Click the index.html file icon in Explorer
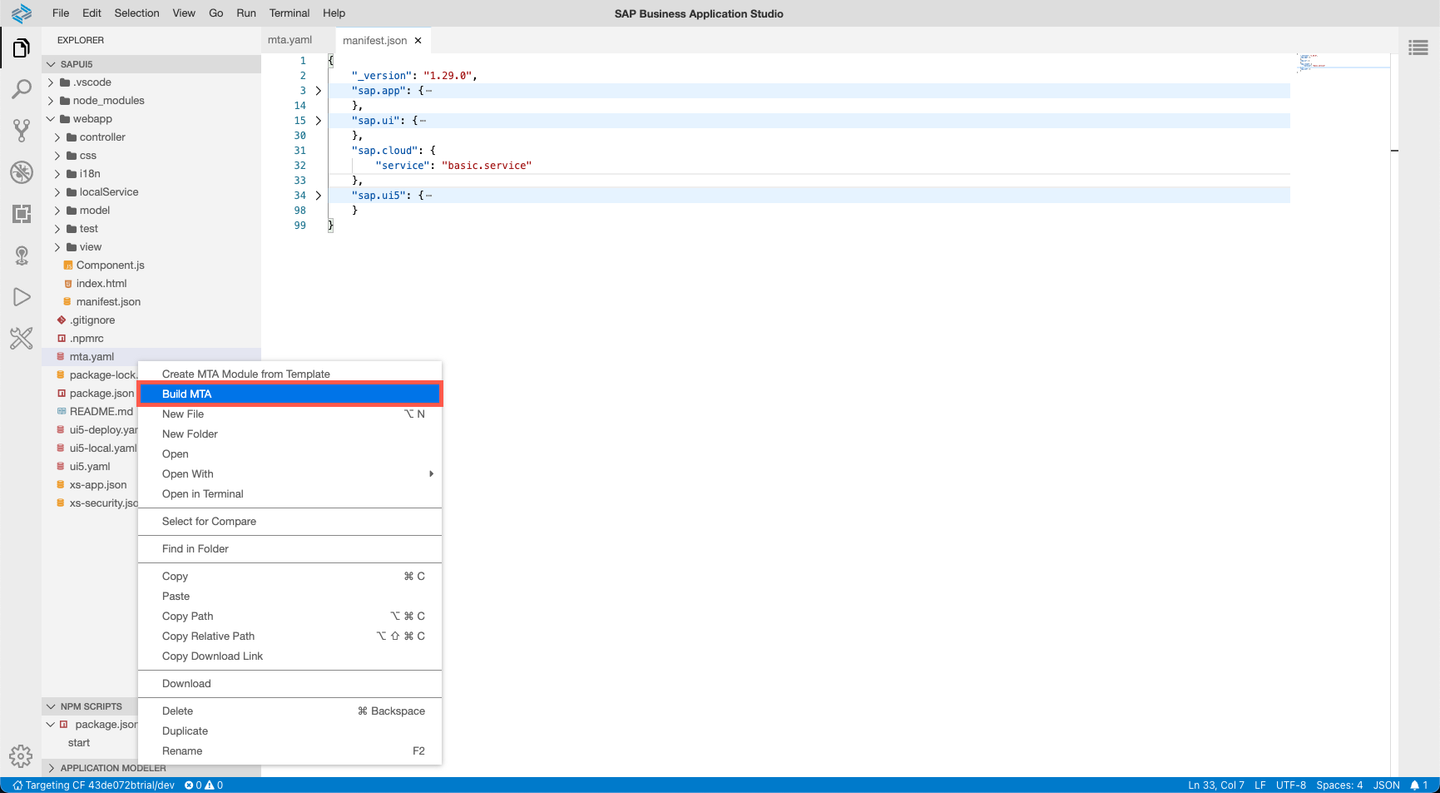The image size is (1440, 793). (68, 284)
